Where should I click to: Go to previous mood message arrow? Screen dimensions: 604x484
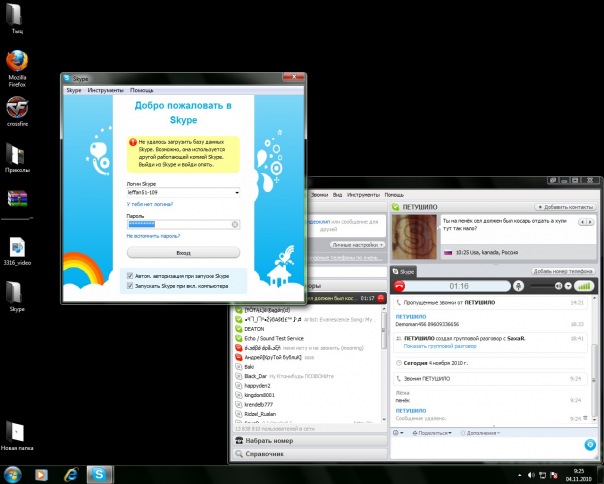click(x=582, y=222)
